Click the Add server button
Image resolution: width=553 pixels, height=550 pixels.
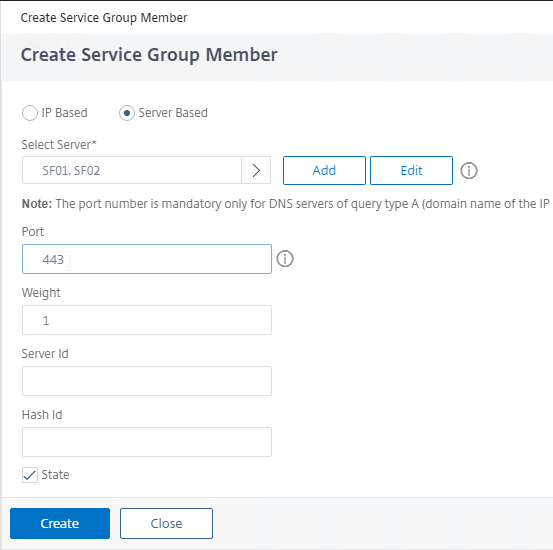(324, 170)
